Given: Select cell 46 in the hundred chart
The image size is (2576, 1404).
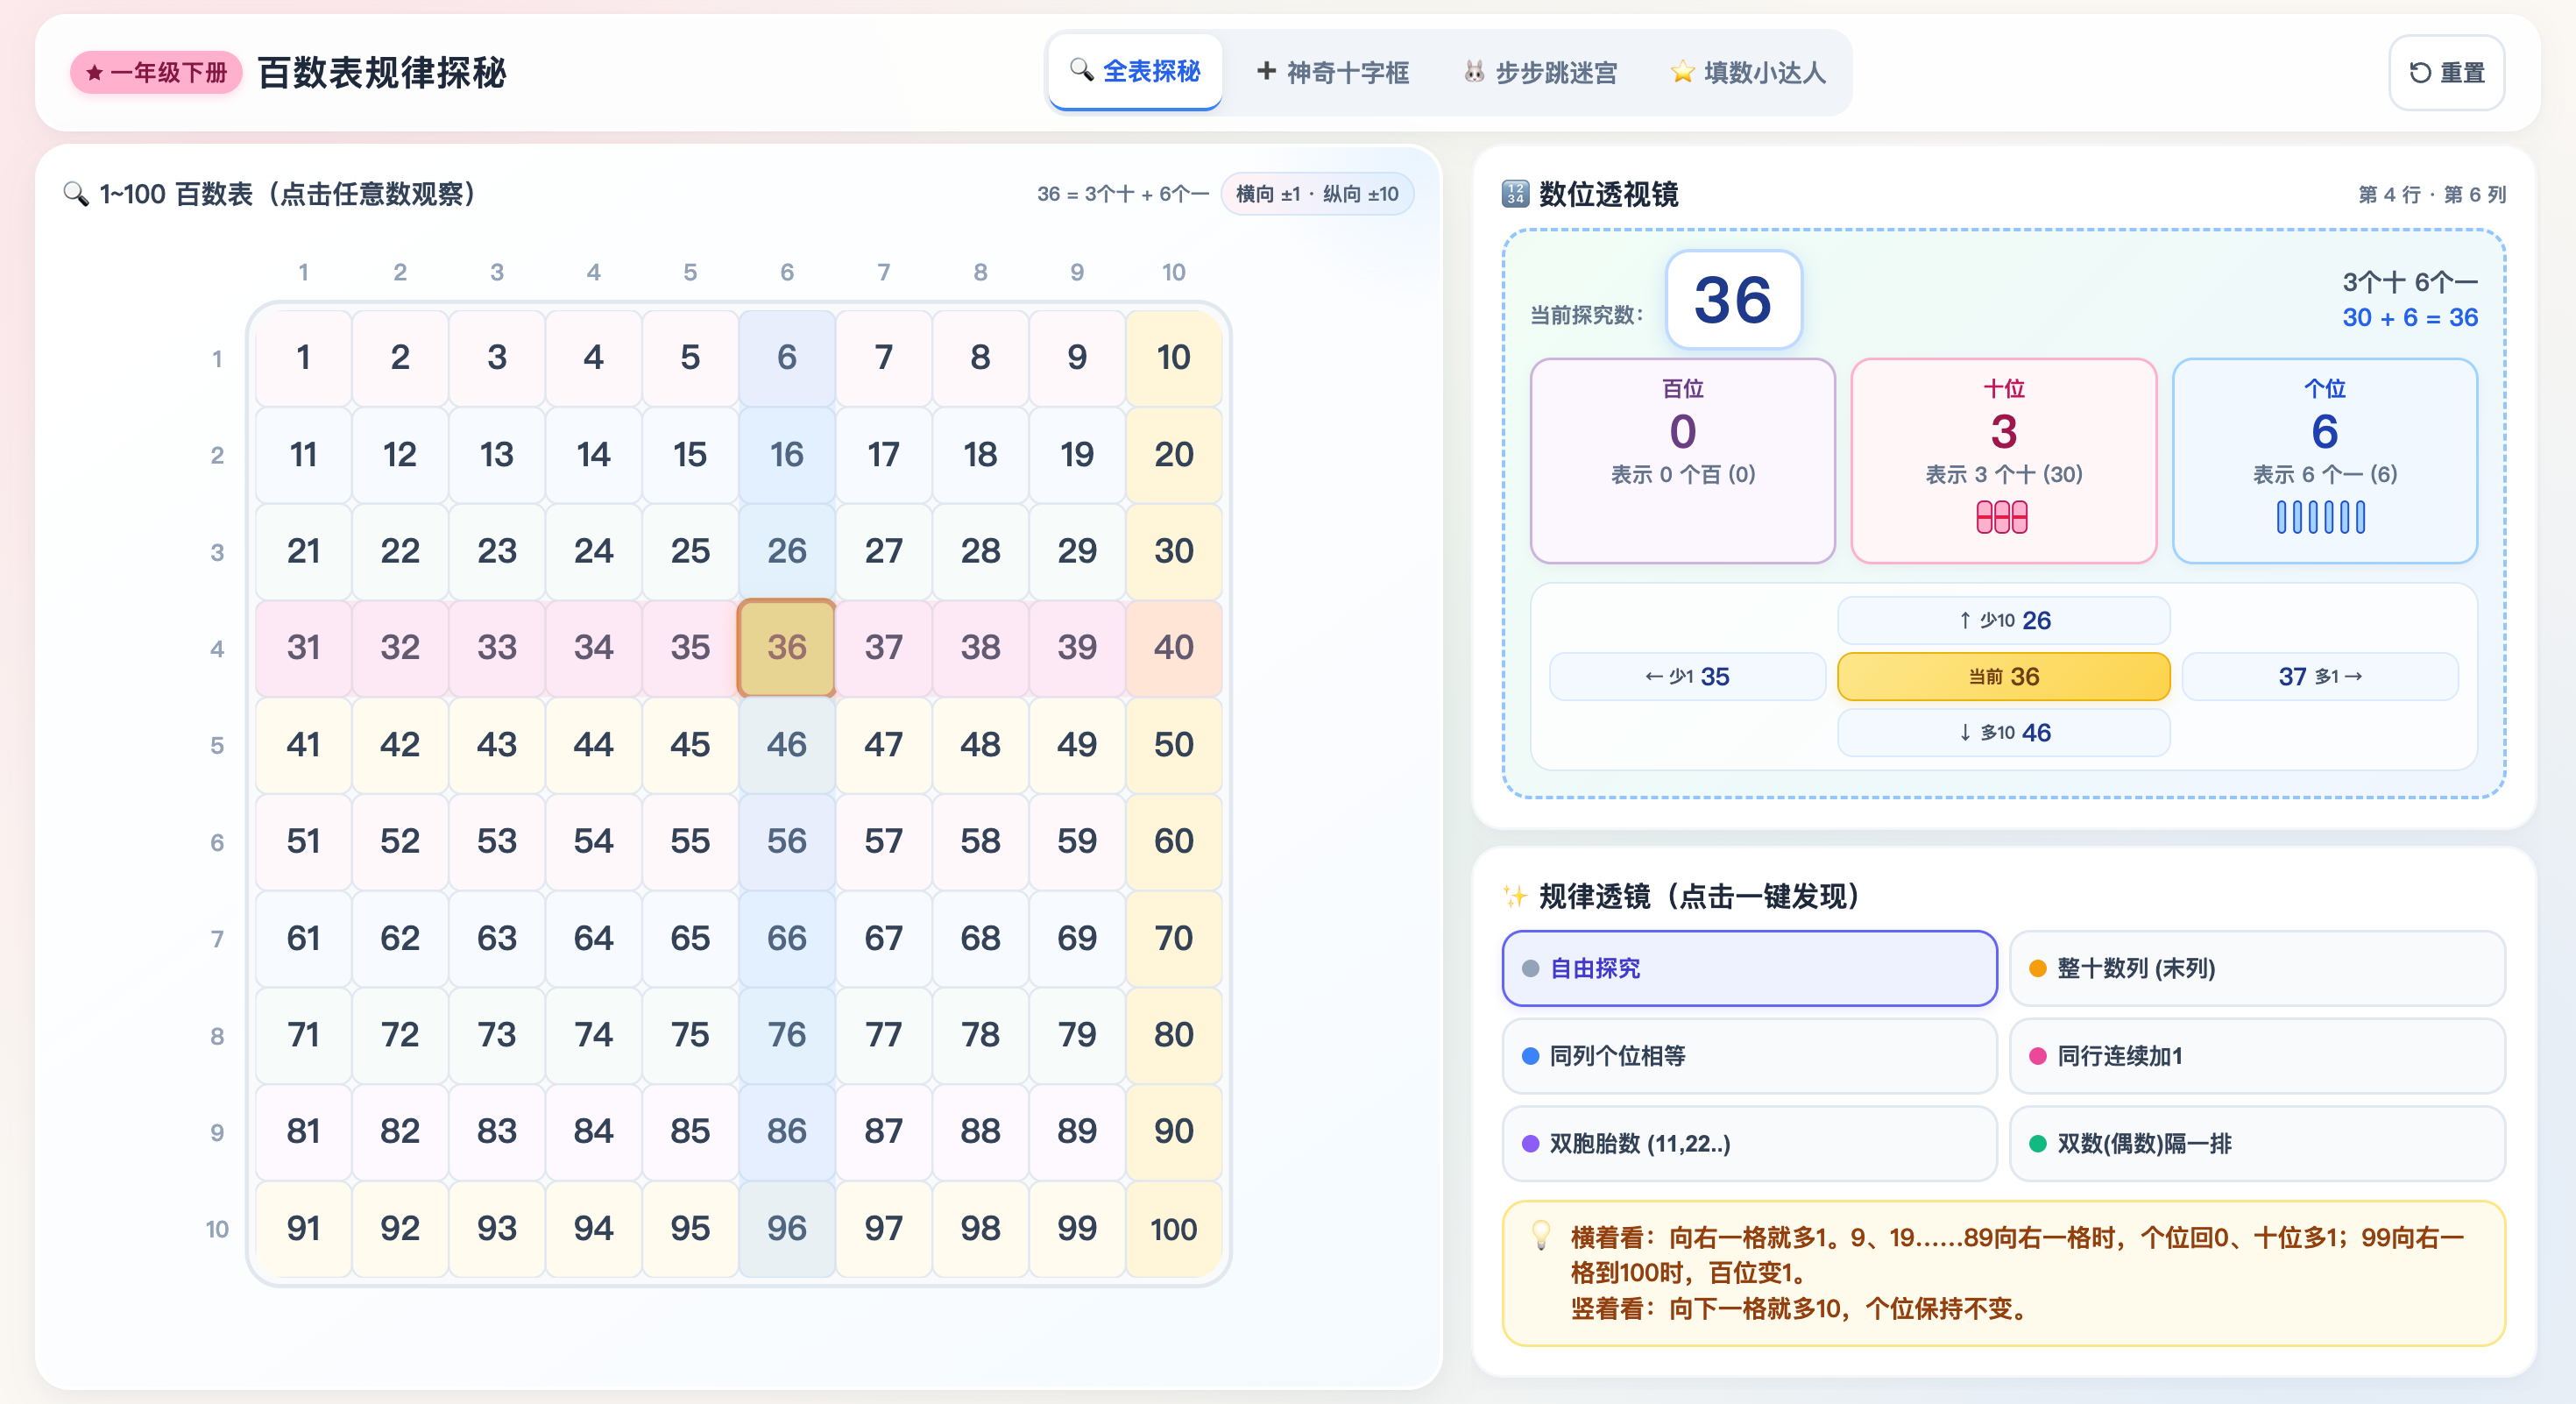Looking at the screenshot, I should click(x=786, y=744).
